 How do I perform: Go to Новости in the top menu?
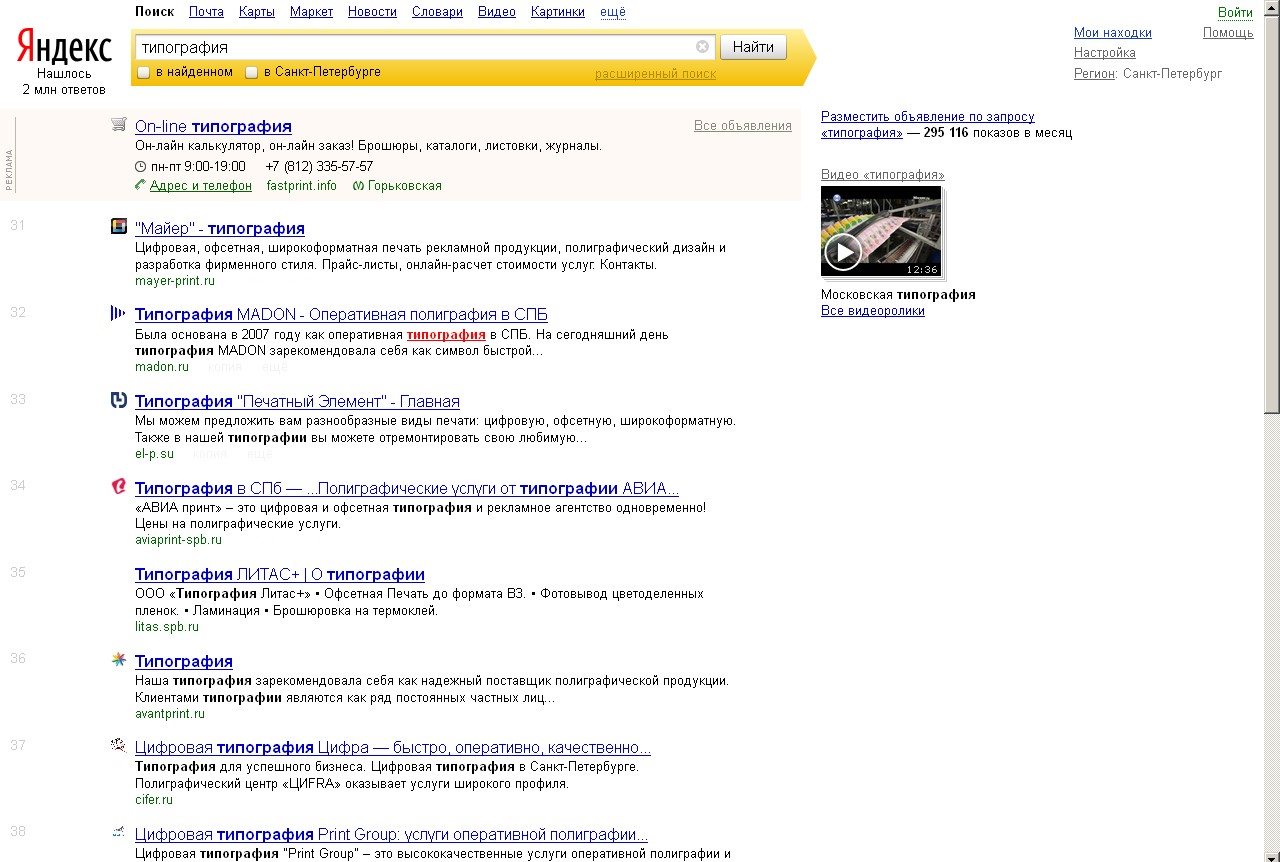pyautogui.click(x=372, y=12)
